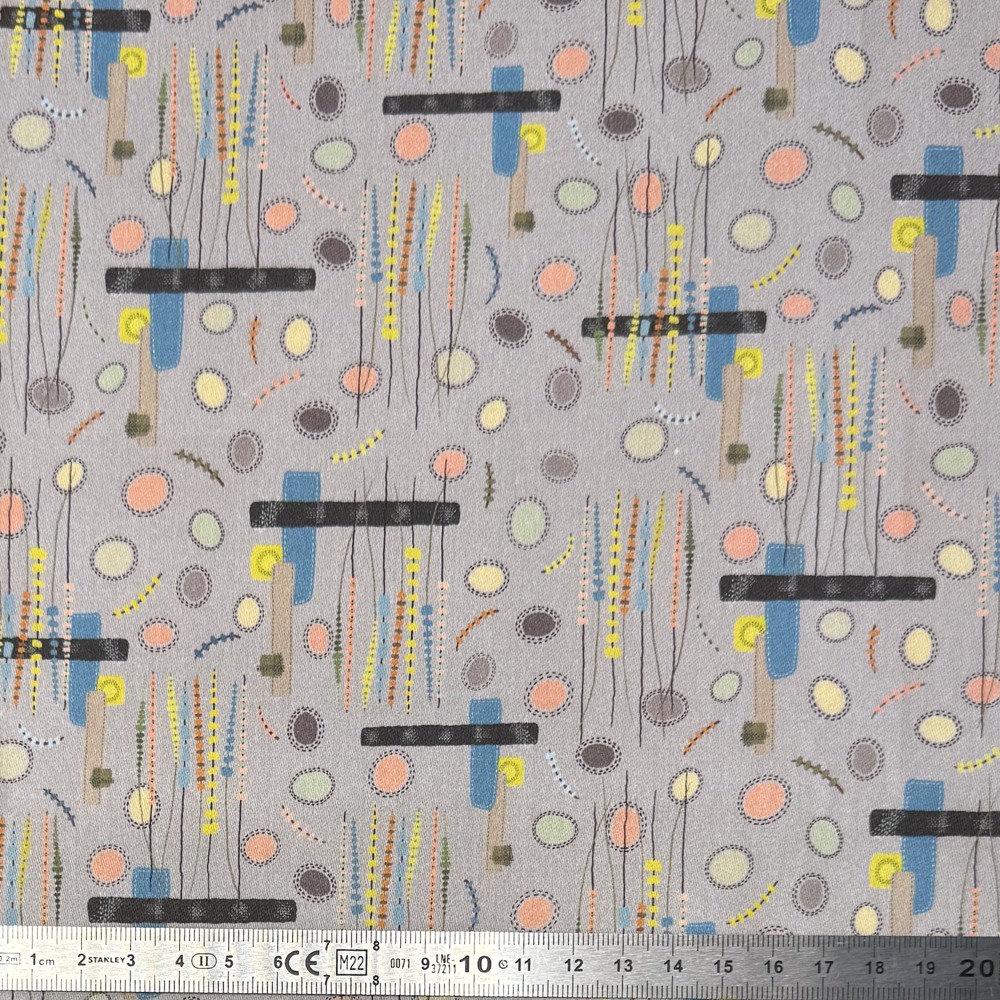Click the number 5 on the ruler
Screen dimensions: 1000x1000
(229, 961)
